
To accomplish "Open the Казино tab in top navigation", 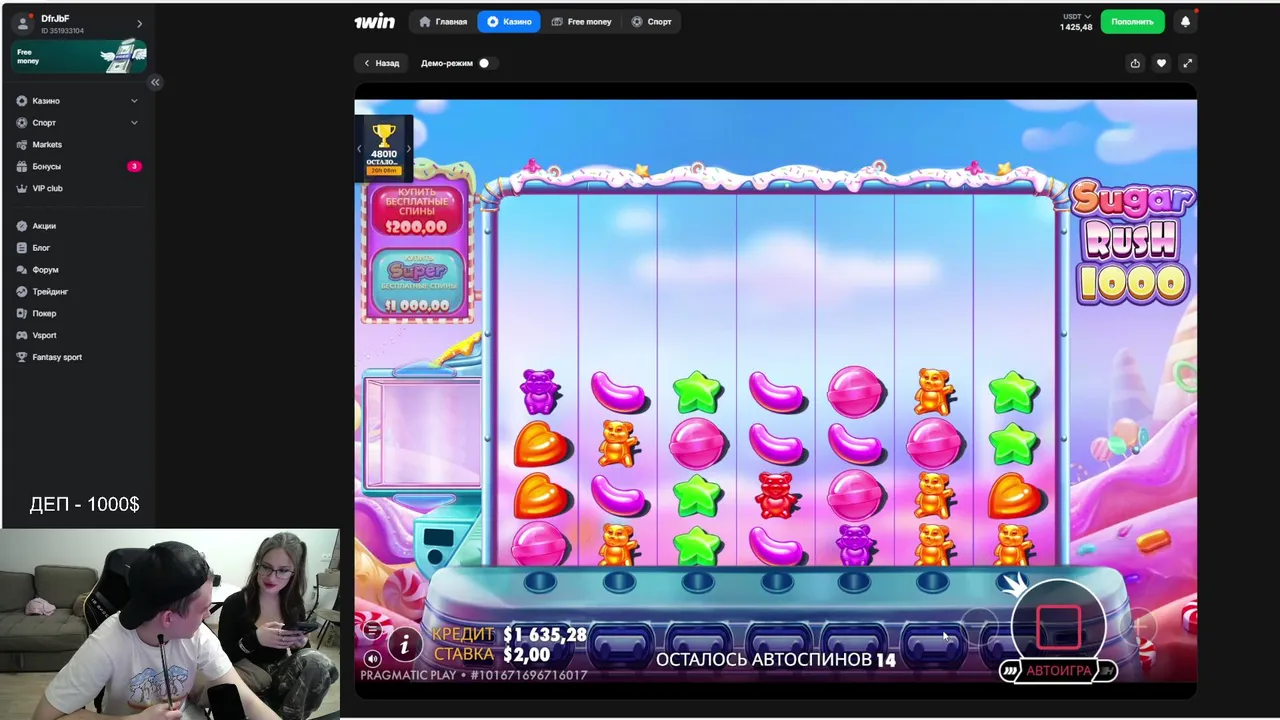I will (x=509, y=21).
